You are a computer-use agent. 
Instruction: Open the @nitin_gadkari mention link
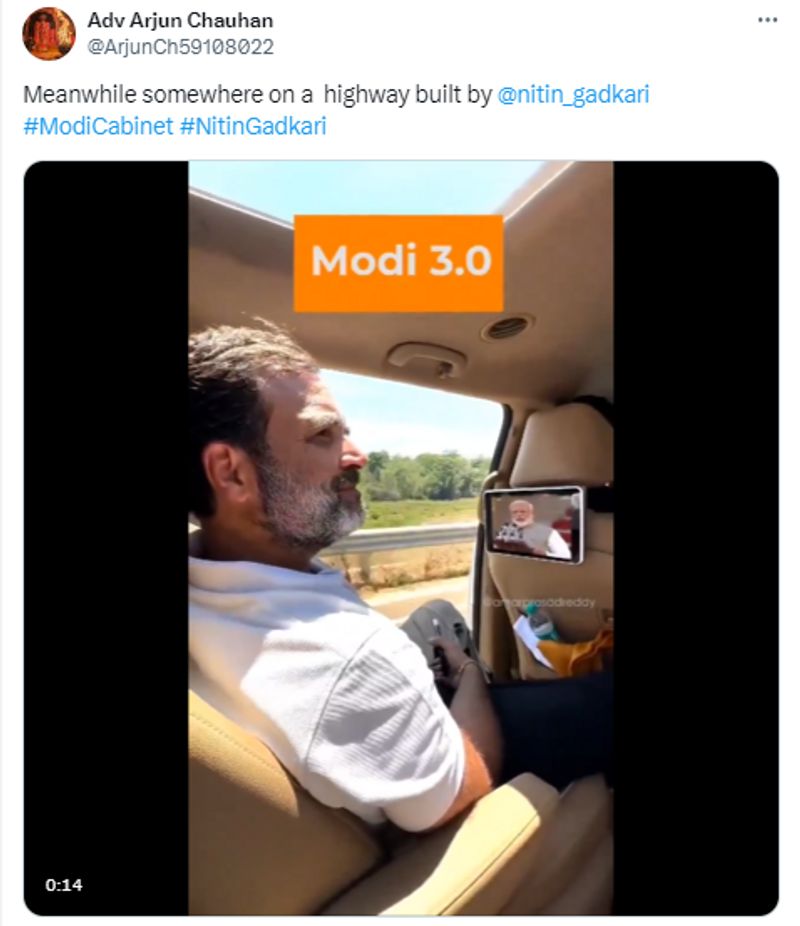coord(573,96)
